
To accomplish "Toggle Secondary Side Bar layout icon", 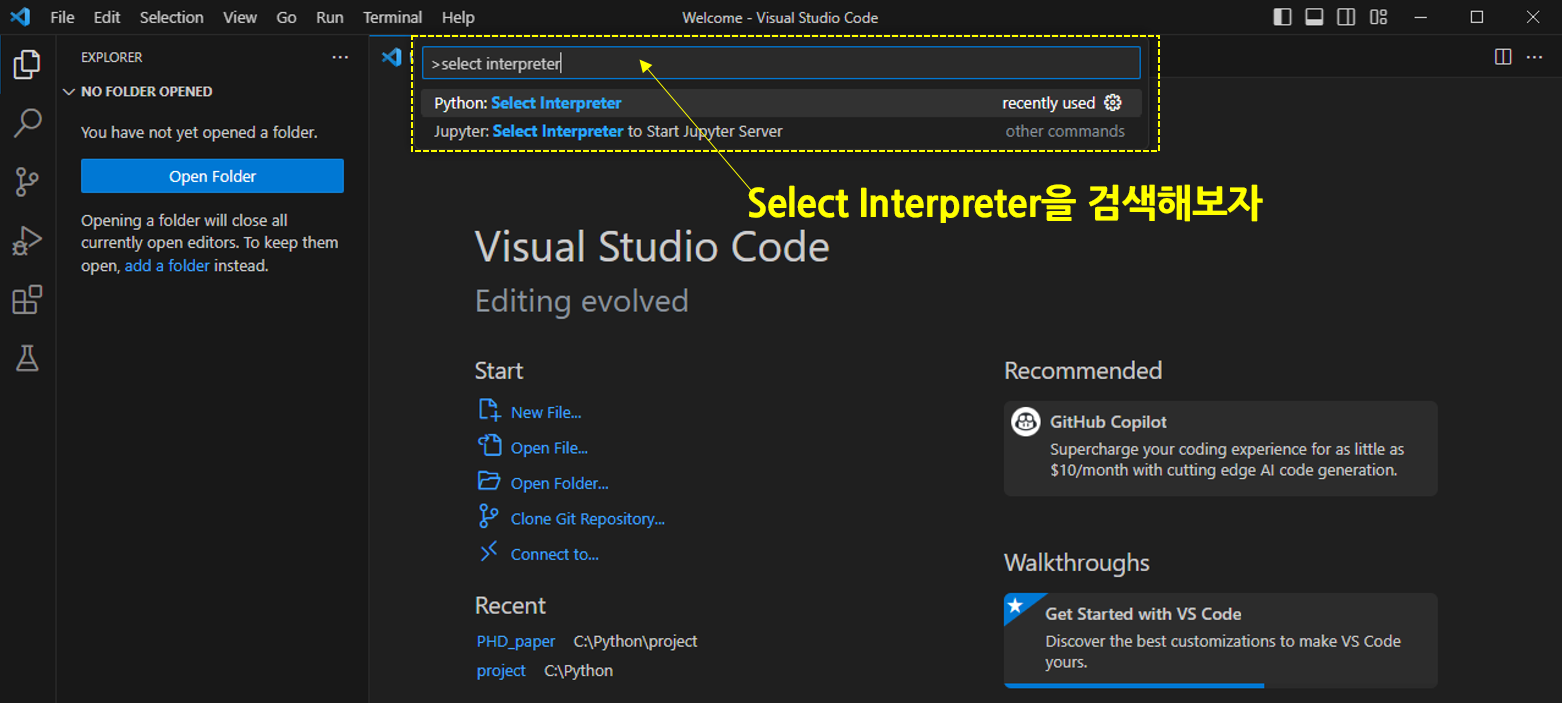I will click(x=1347, y=17).
